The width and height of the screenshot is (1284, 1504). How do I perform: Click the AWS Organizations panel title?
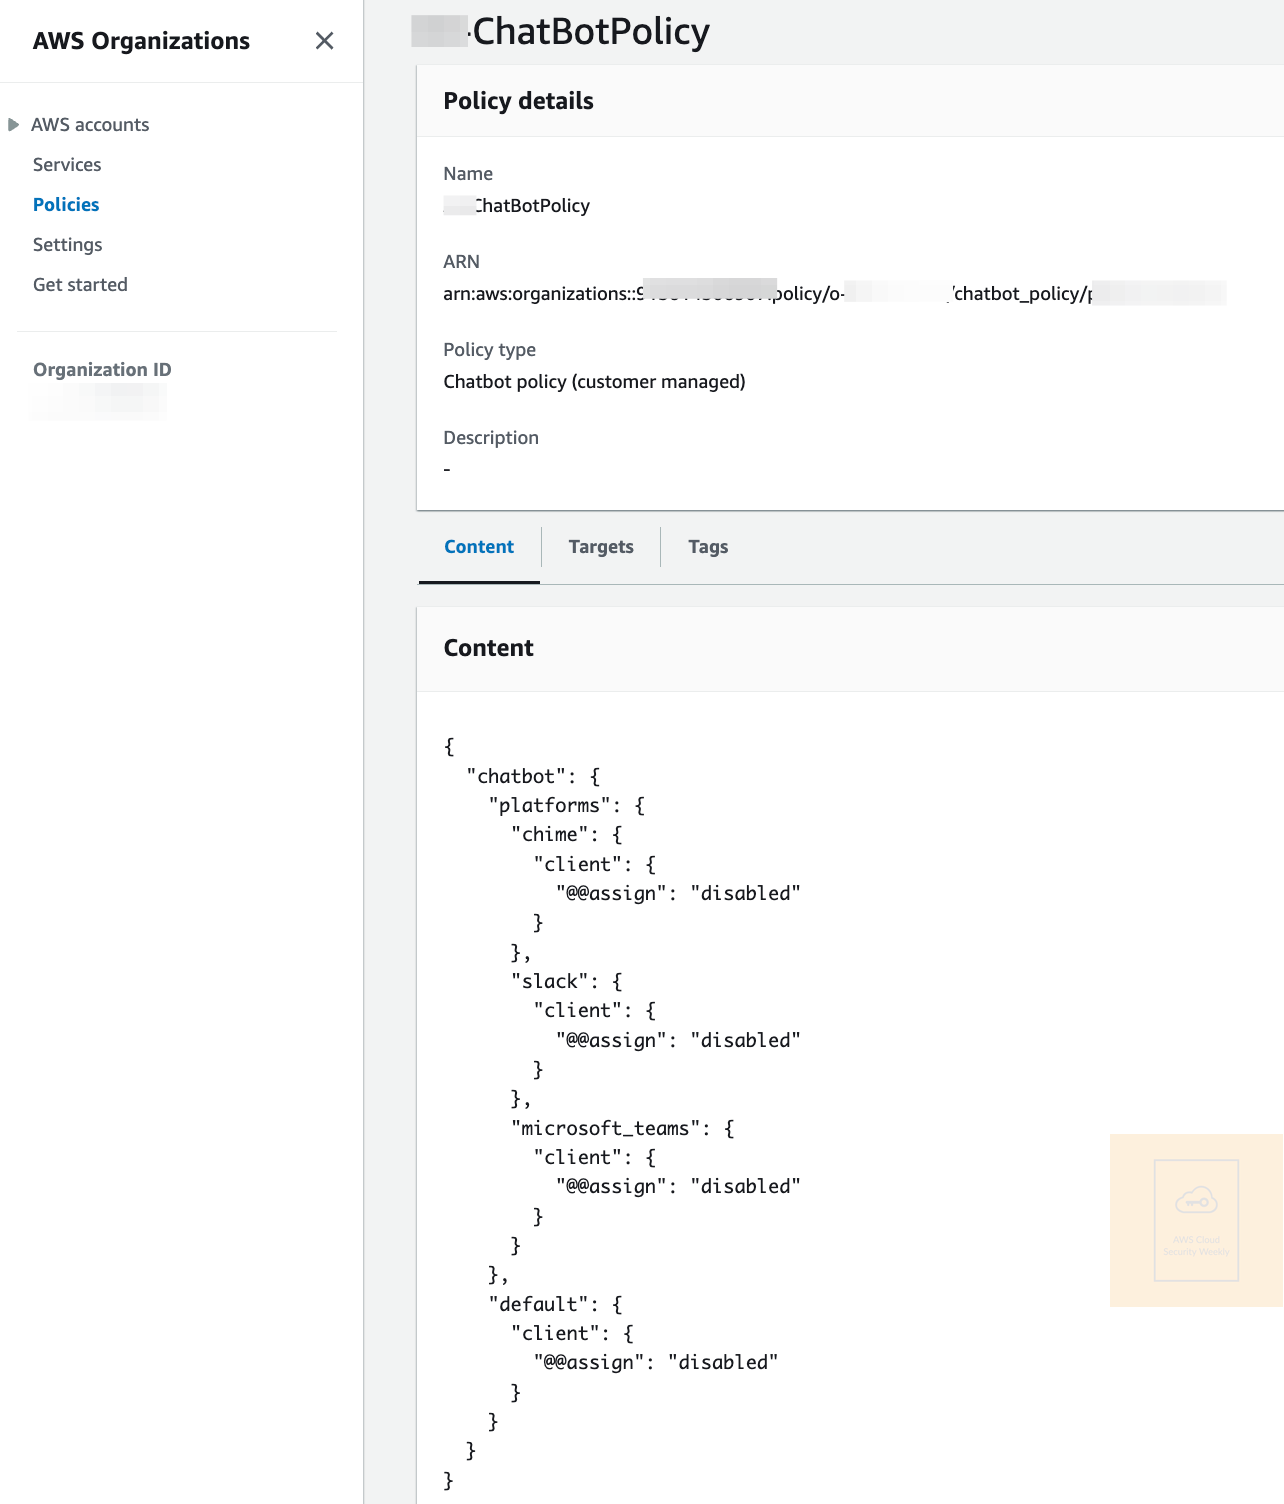(x=141, y=41)
